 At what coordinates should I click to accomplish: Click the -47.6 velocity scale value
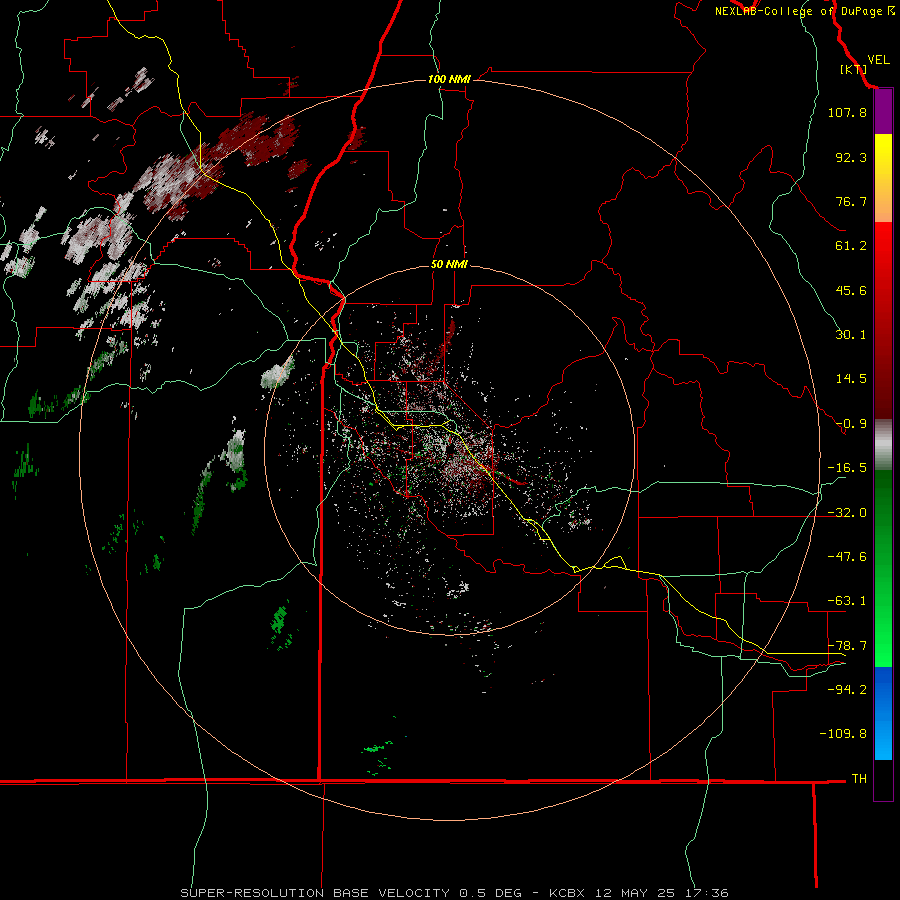[847, 557]
